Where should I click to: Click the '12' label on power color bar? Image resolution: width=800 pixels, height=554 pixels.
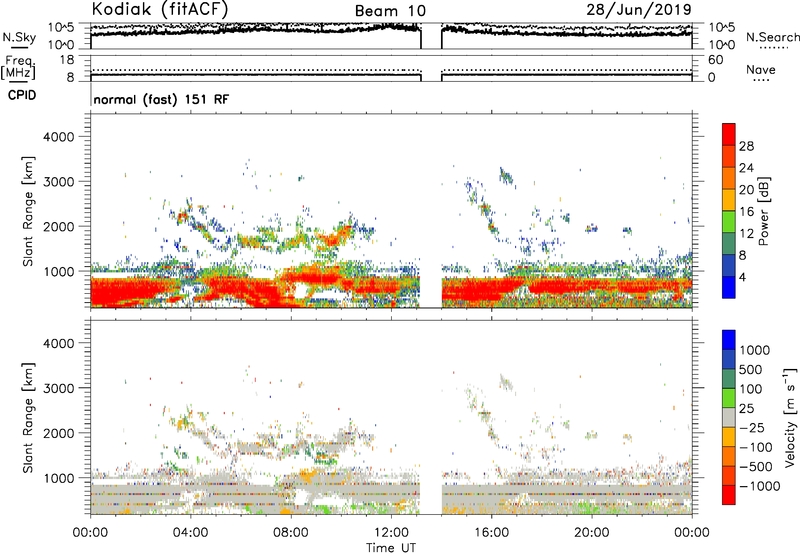(746, 234)
